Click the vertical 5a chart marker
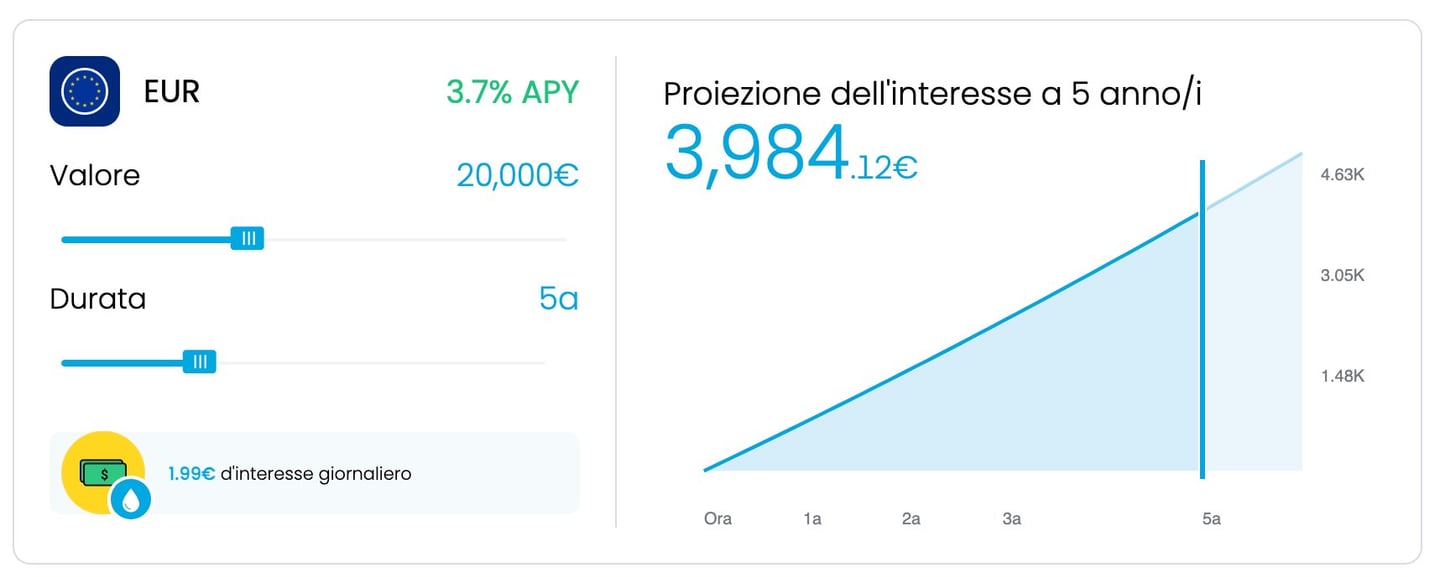Screen dimensions: 1440x577 [x=1203, y=315]
